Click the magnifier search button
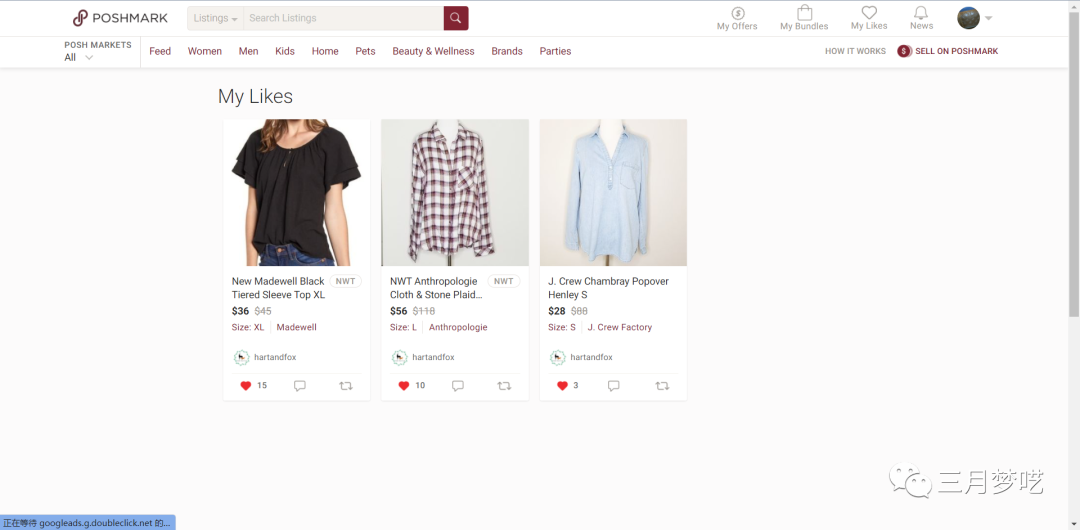The width and height of the screenshot is (1080, 530). click(456, 18)
